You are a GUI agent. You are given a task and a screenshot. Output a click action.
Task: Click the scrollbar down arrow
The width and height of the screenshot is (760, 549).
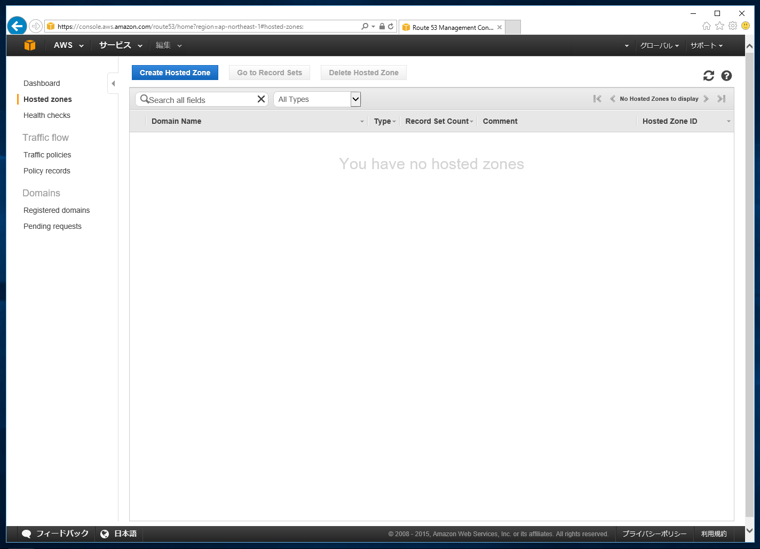749,531
